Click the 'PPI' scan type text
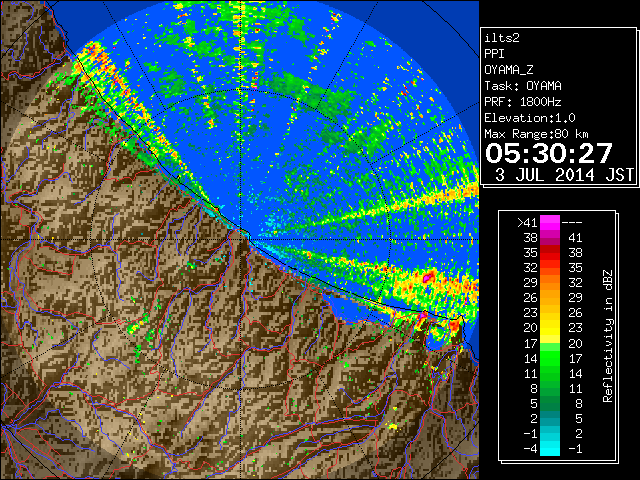Screen dimensions: 640x480 (x=494, y=54)
